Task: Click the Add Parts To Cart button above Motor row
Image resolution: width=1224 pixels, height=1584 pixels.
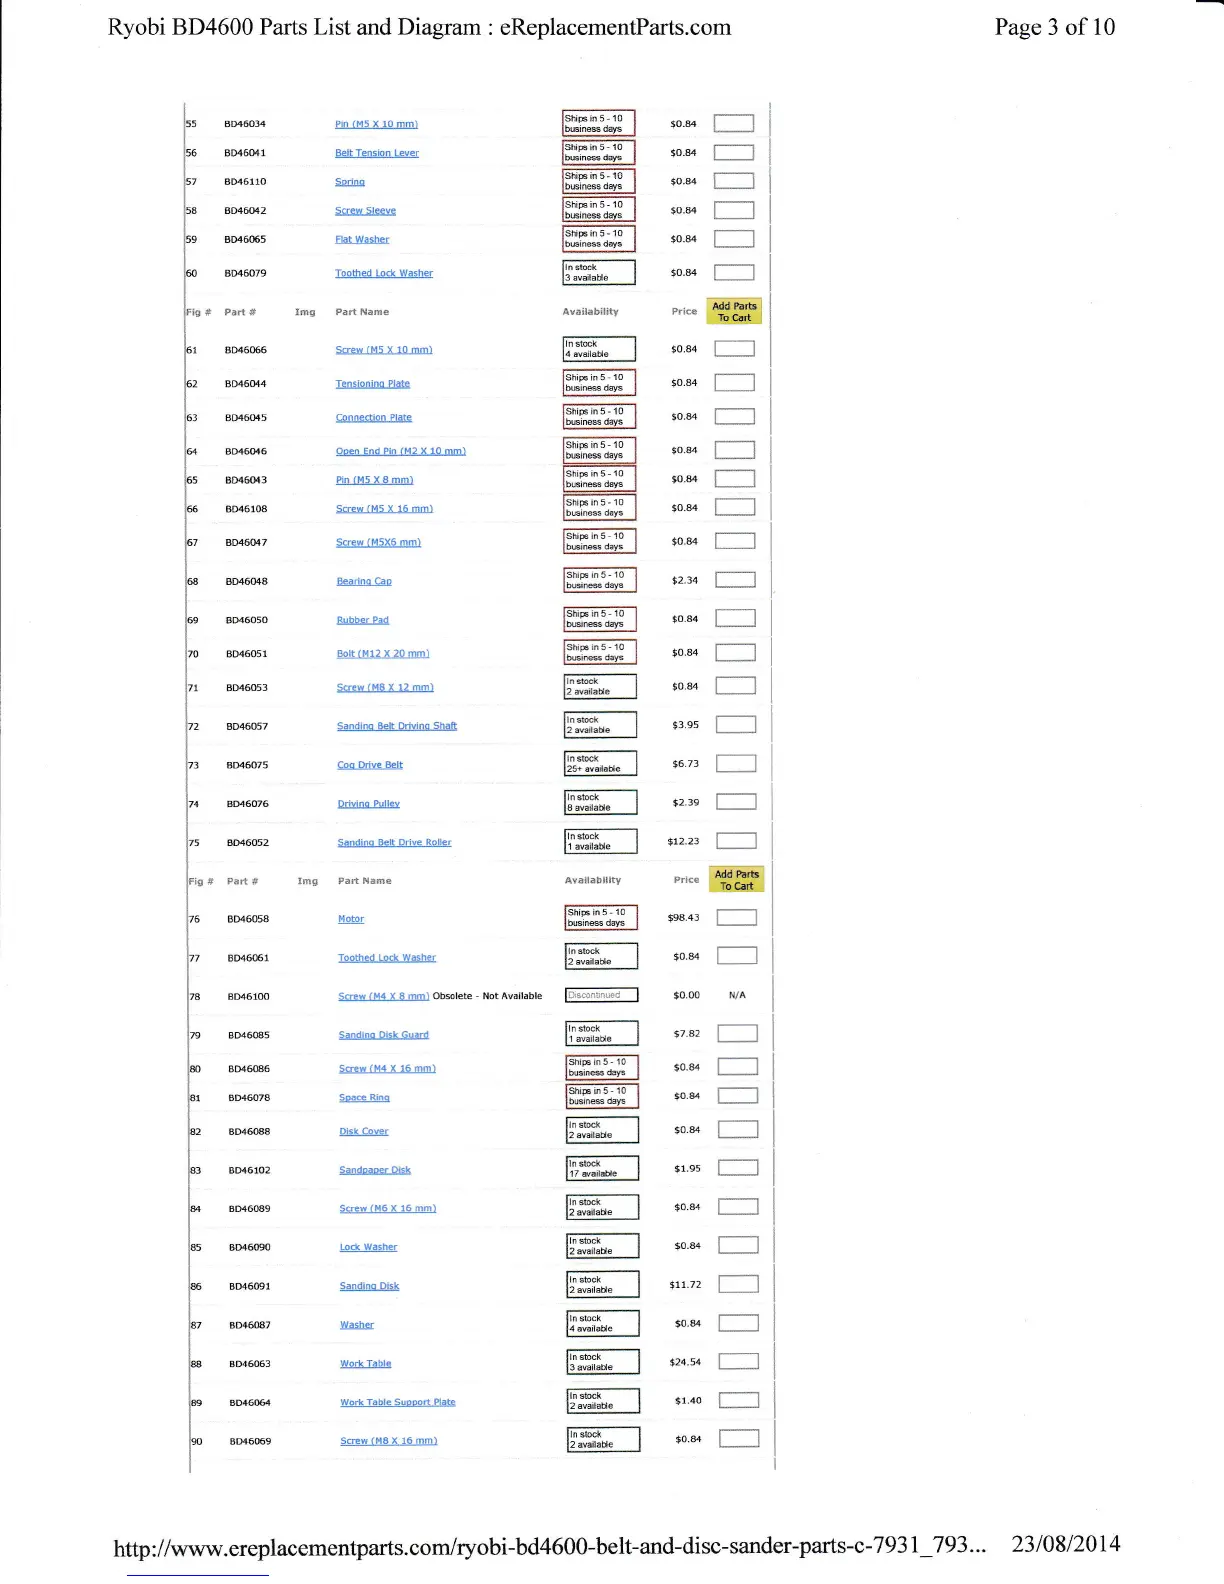Action: point(737,880)
